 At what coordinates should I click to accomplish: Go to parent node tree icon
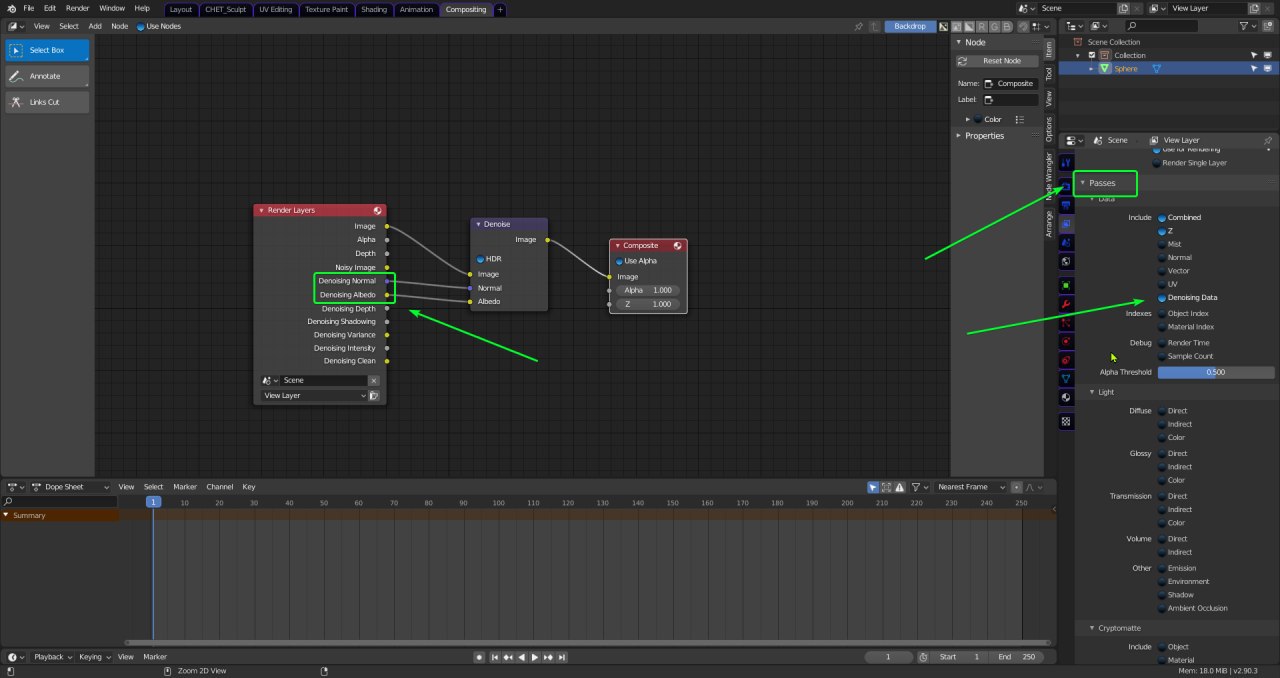point(873,25)
